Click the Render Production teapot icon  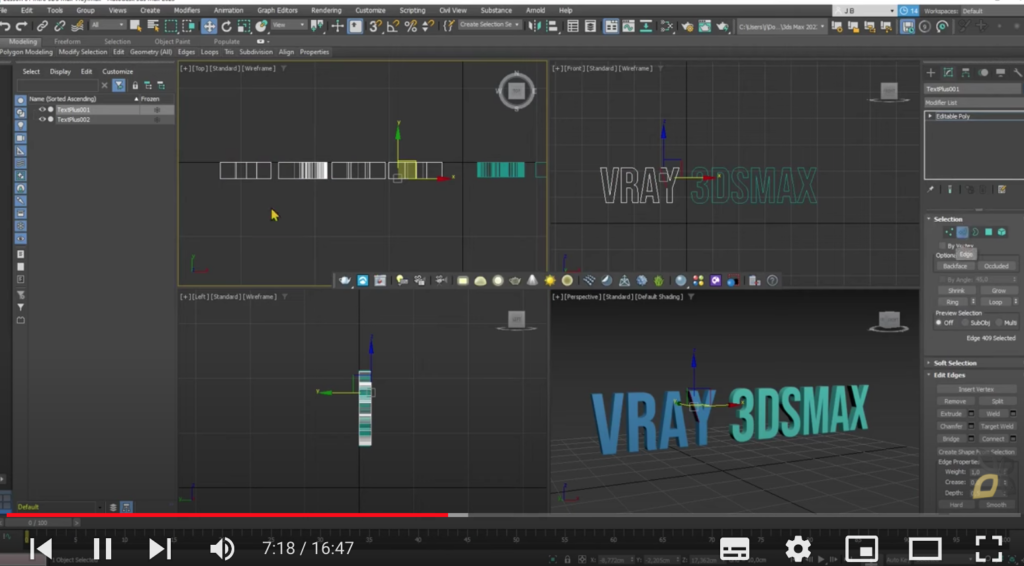coord(722,26)
